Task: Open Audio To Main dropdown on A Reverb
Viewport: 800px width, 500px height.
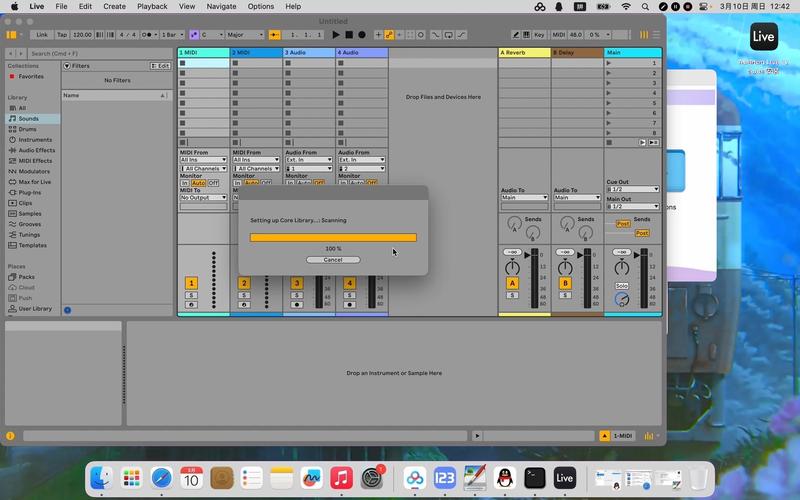Action: click(524, 197)
